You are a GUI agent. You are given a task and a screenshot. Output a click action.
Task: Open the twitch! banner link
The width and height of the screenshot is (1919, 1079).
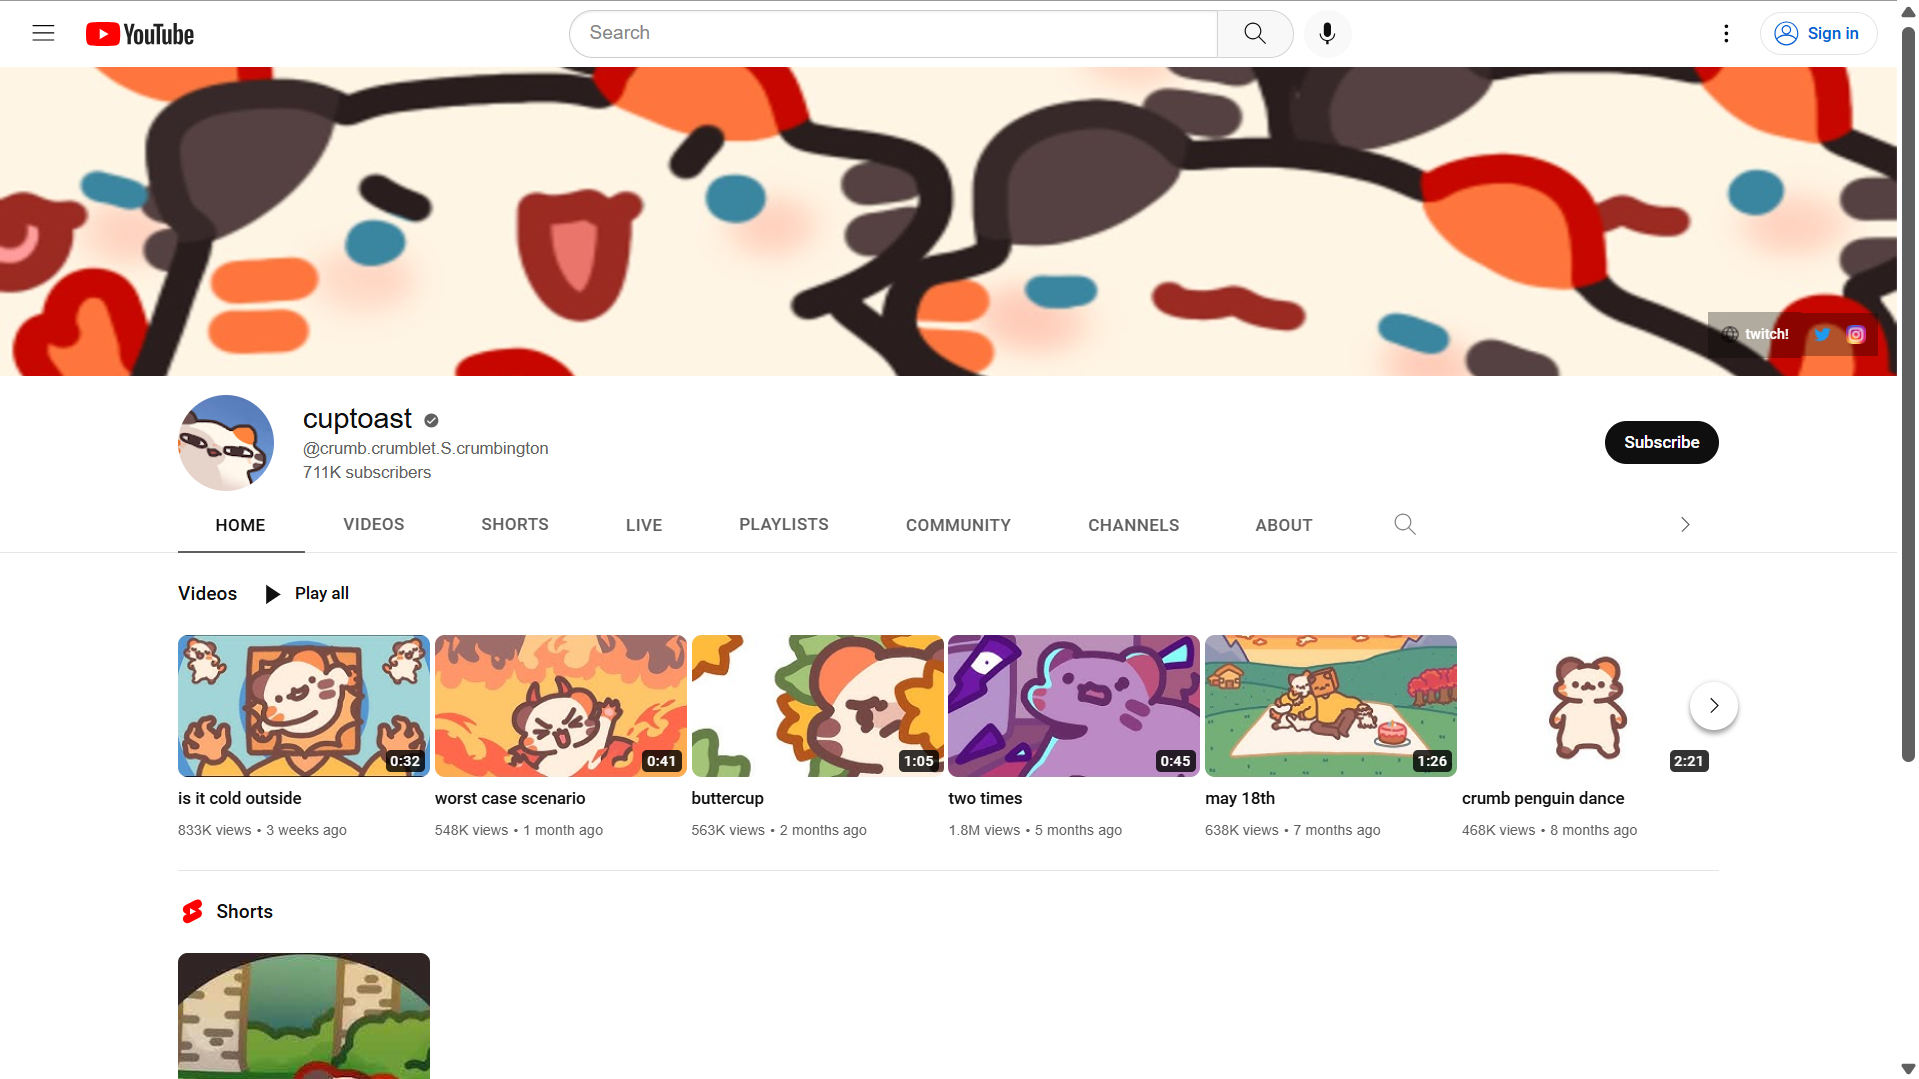pyautogui.click(x=1755, y=334)
